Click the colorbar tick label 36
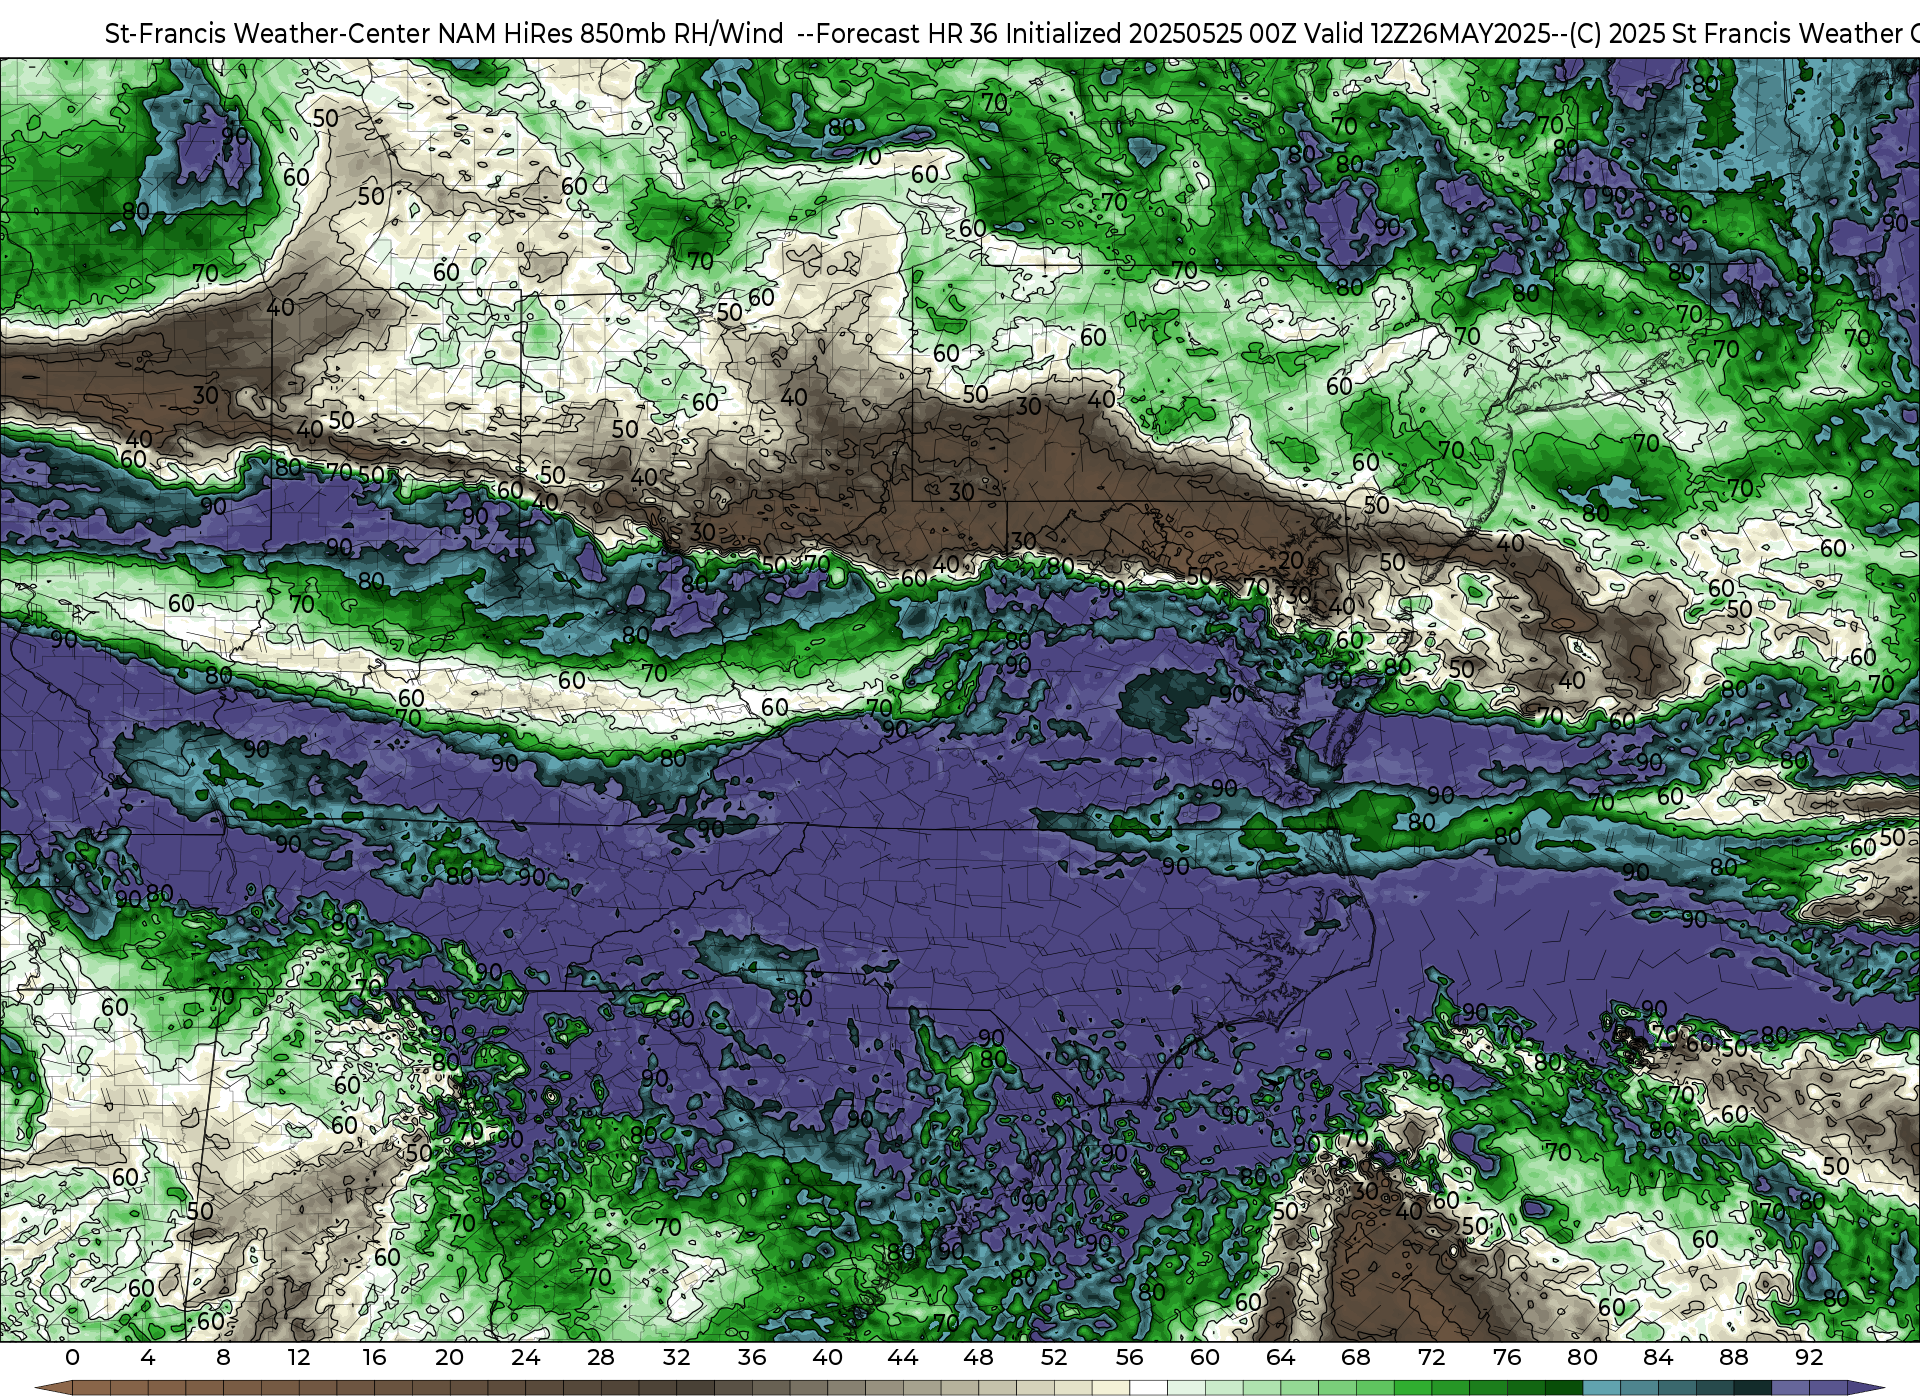Screen dimensions: 1920x1400 [752, 1357]
